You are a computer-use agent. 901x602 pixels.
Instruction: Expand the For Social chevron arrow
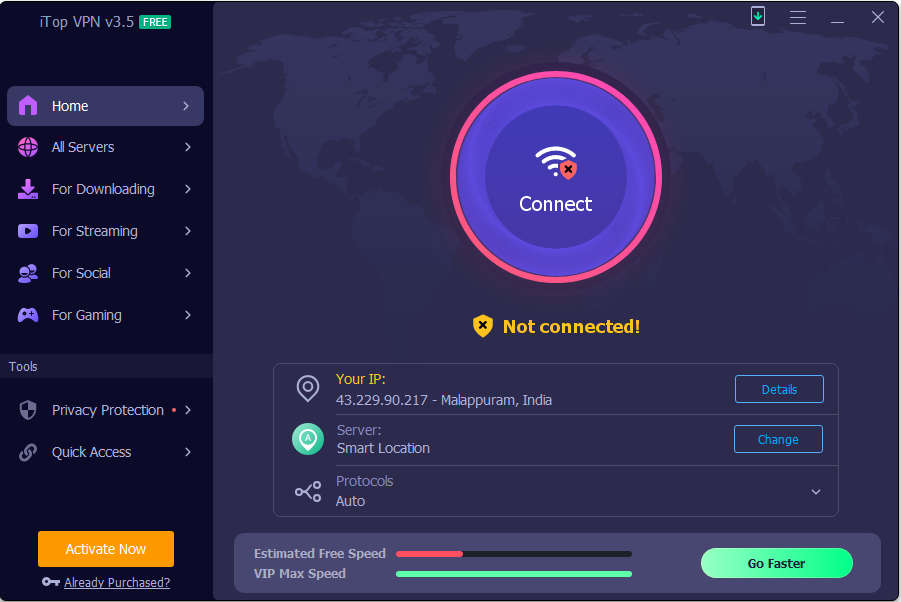(x=188, y=273)
